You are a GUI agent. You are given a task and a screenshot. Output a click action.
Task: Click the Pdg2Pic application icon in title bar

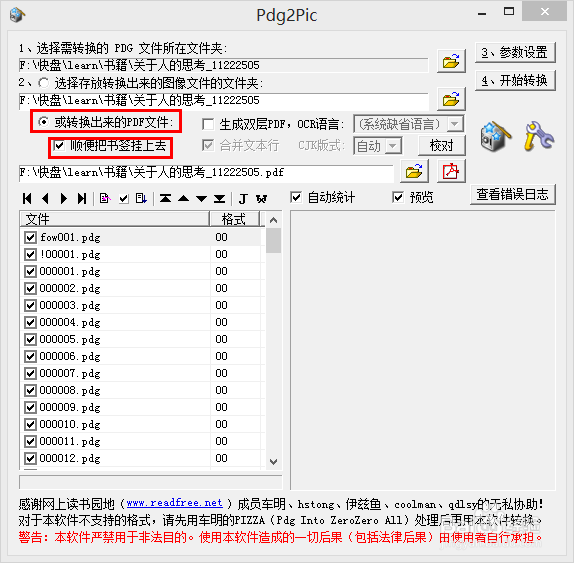[17, 15]
